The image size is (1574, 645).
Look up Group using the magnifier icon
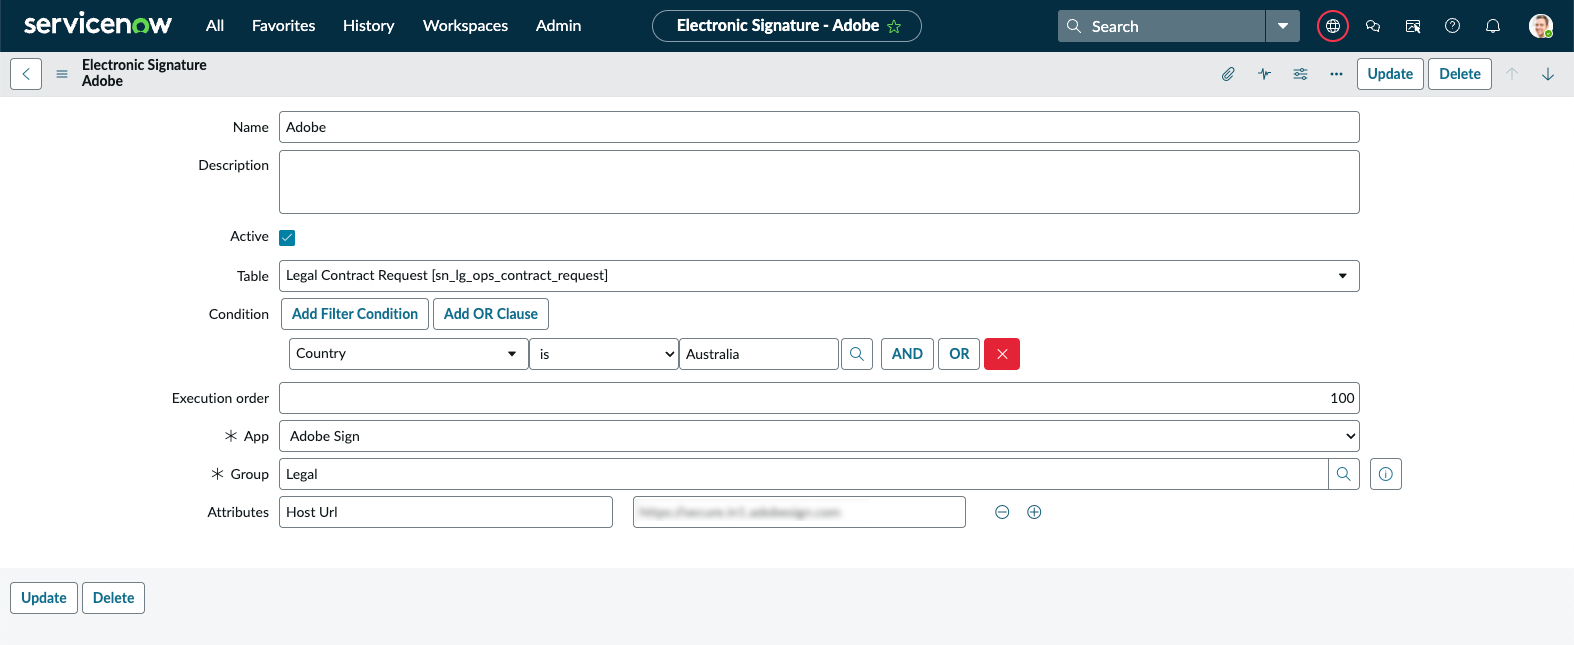(1344, 474)
